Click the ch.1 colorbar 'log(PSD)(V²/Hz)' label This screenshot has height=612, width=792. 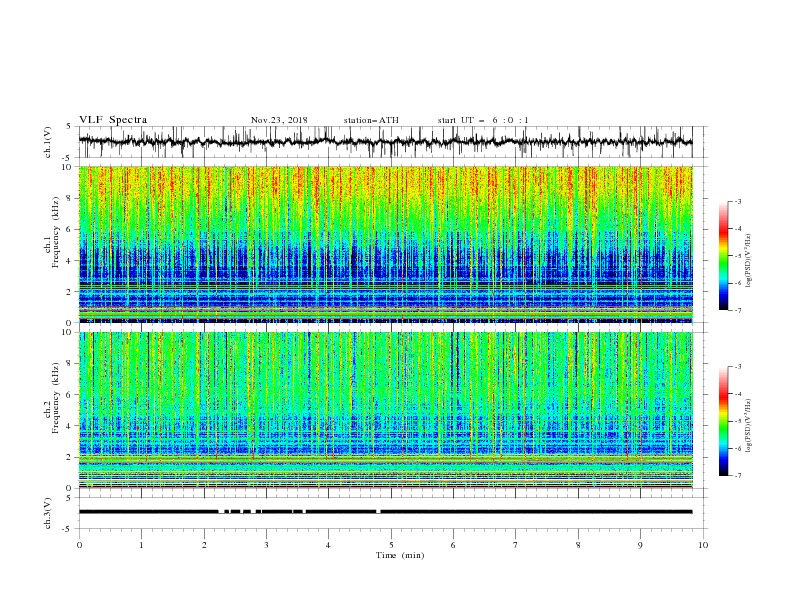tap(749, 261)
